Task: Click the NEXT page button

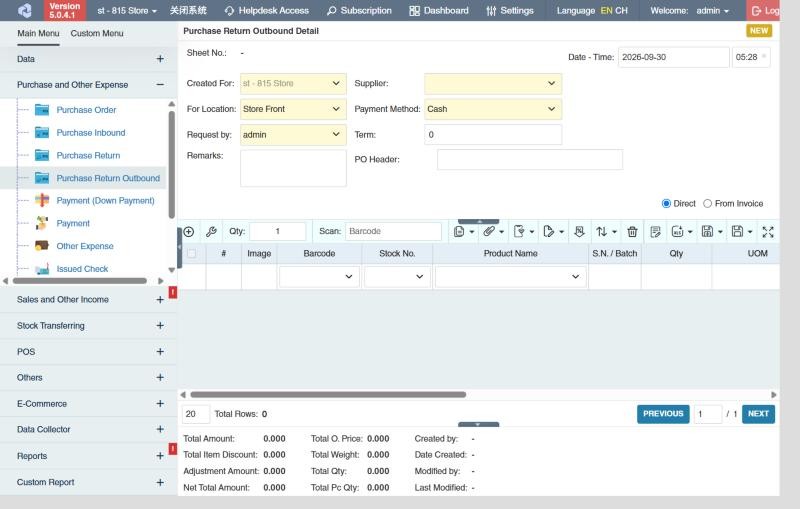Action: tap(758, 414)
